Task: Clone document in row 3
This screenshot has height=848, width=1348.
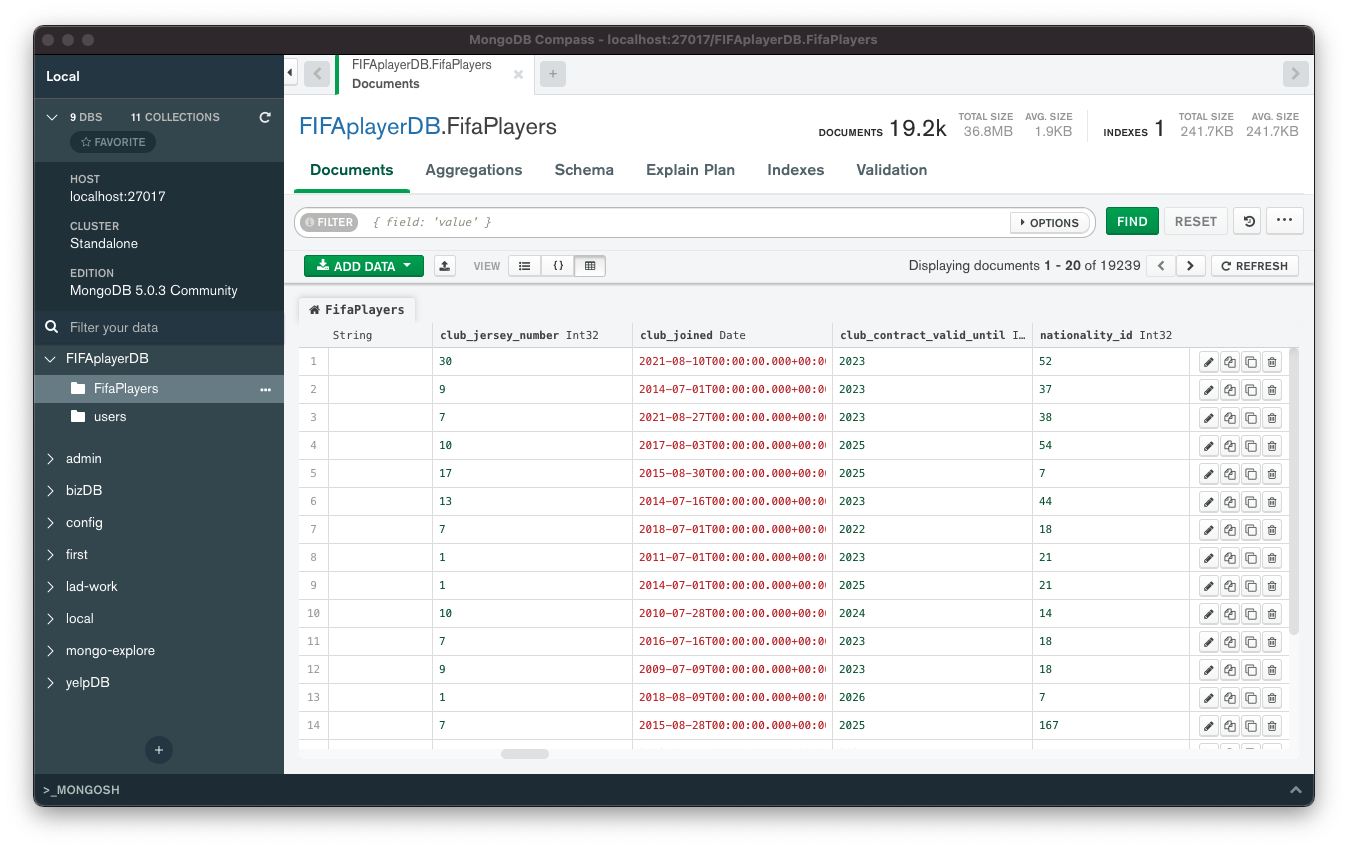Action: pos(1251,418)
